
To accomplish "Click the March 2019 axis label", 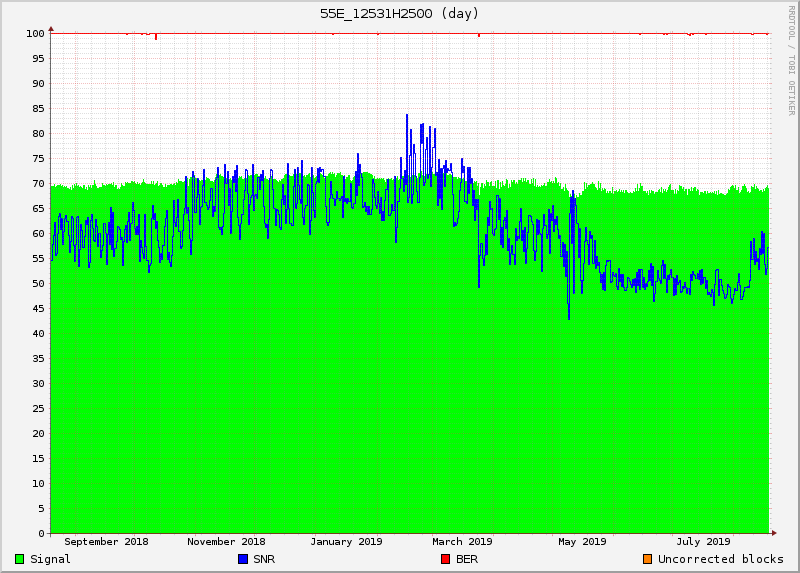I will (462, 542).
